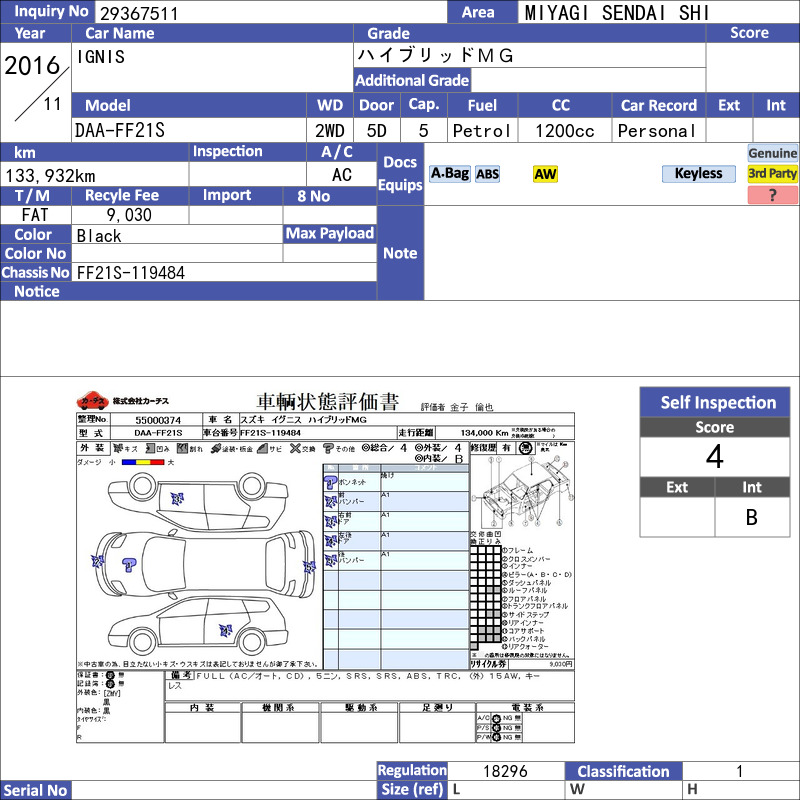This screenshot has height=800, width=800.
Task: Click the Chassis No field FF21S-119484
Action: [x=130, y=272]
